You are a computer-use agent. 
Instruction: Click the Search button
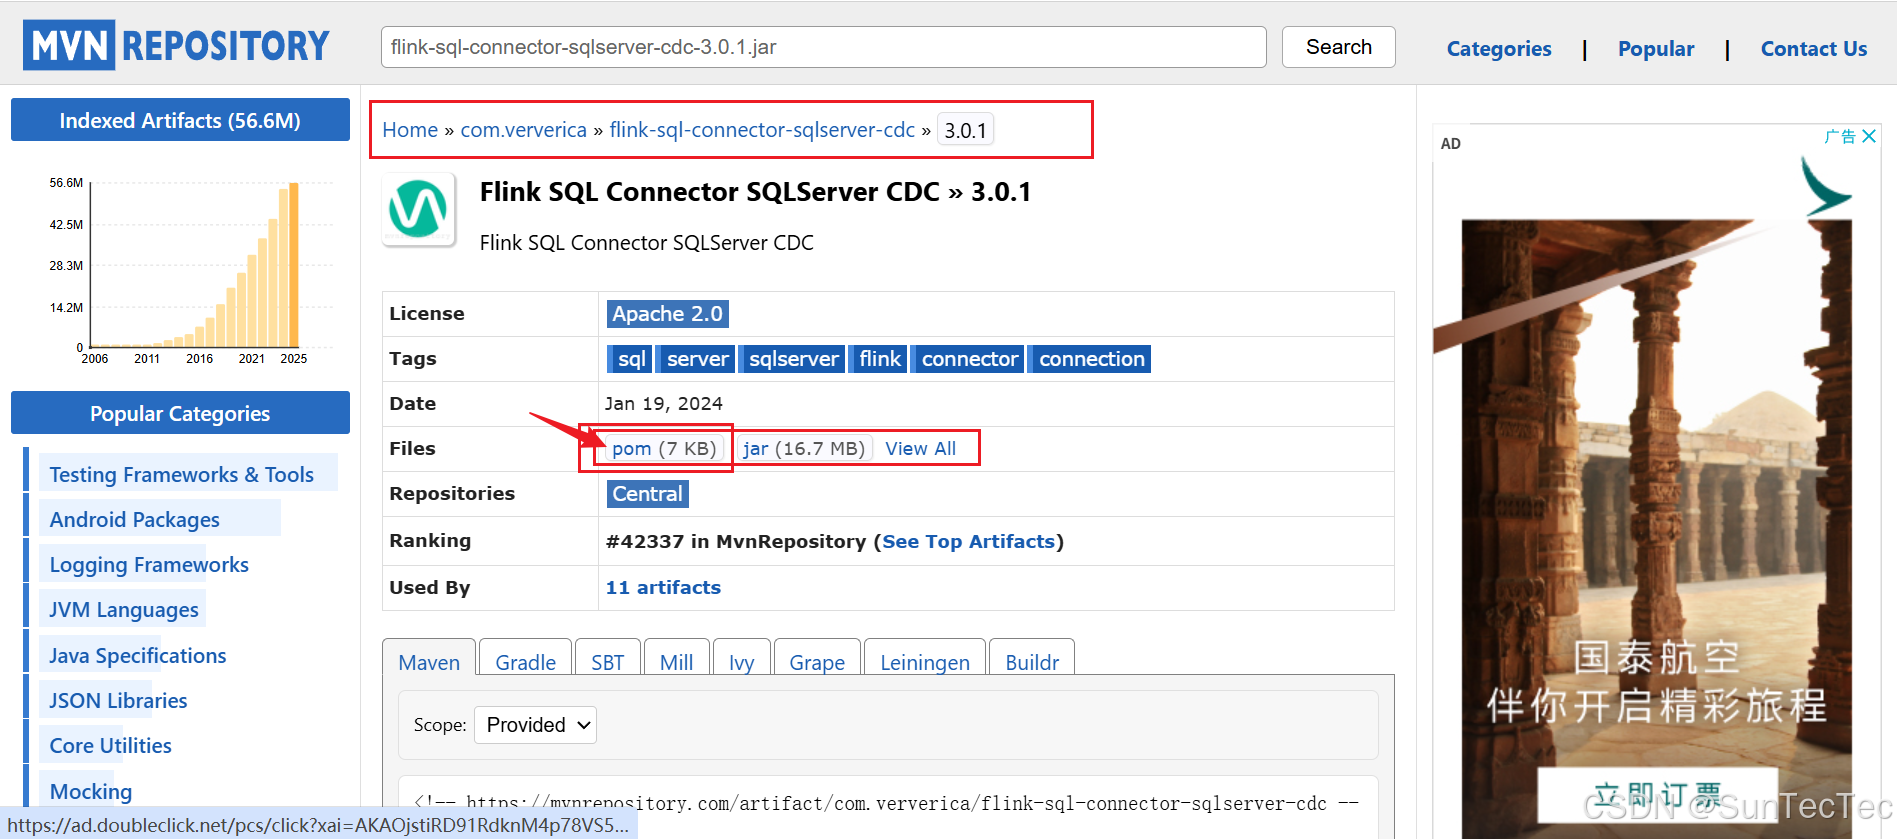coord(1338,47)
